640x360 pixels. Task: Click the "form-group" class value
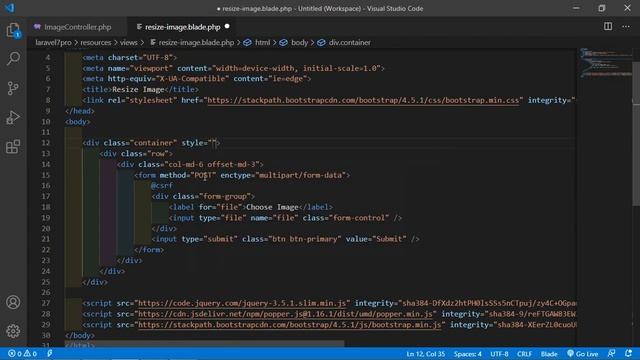(225, 196)
